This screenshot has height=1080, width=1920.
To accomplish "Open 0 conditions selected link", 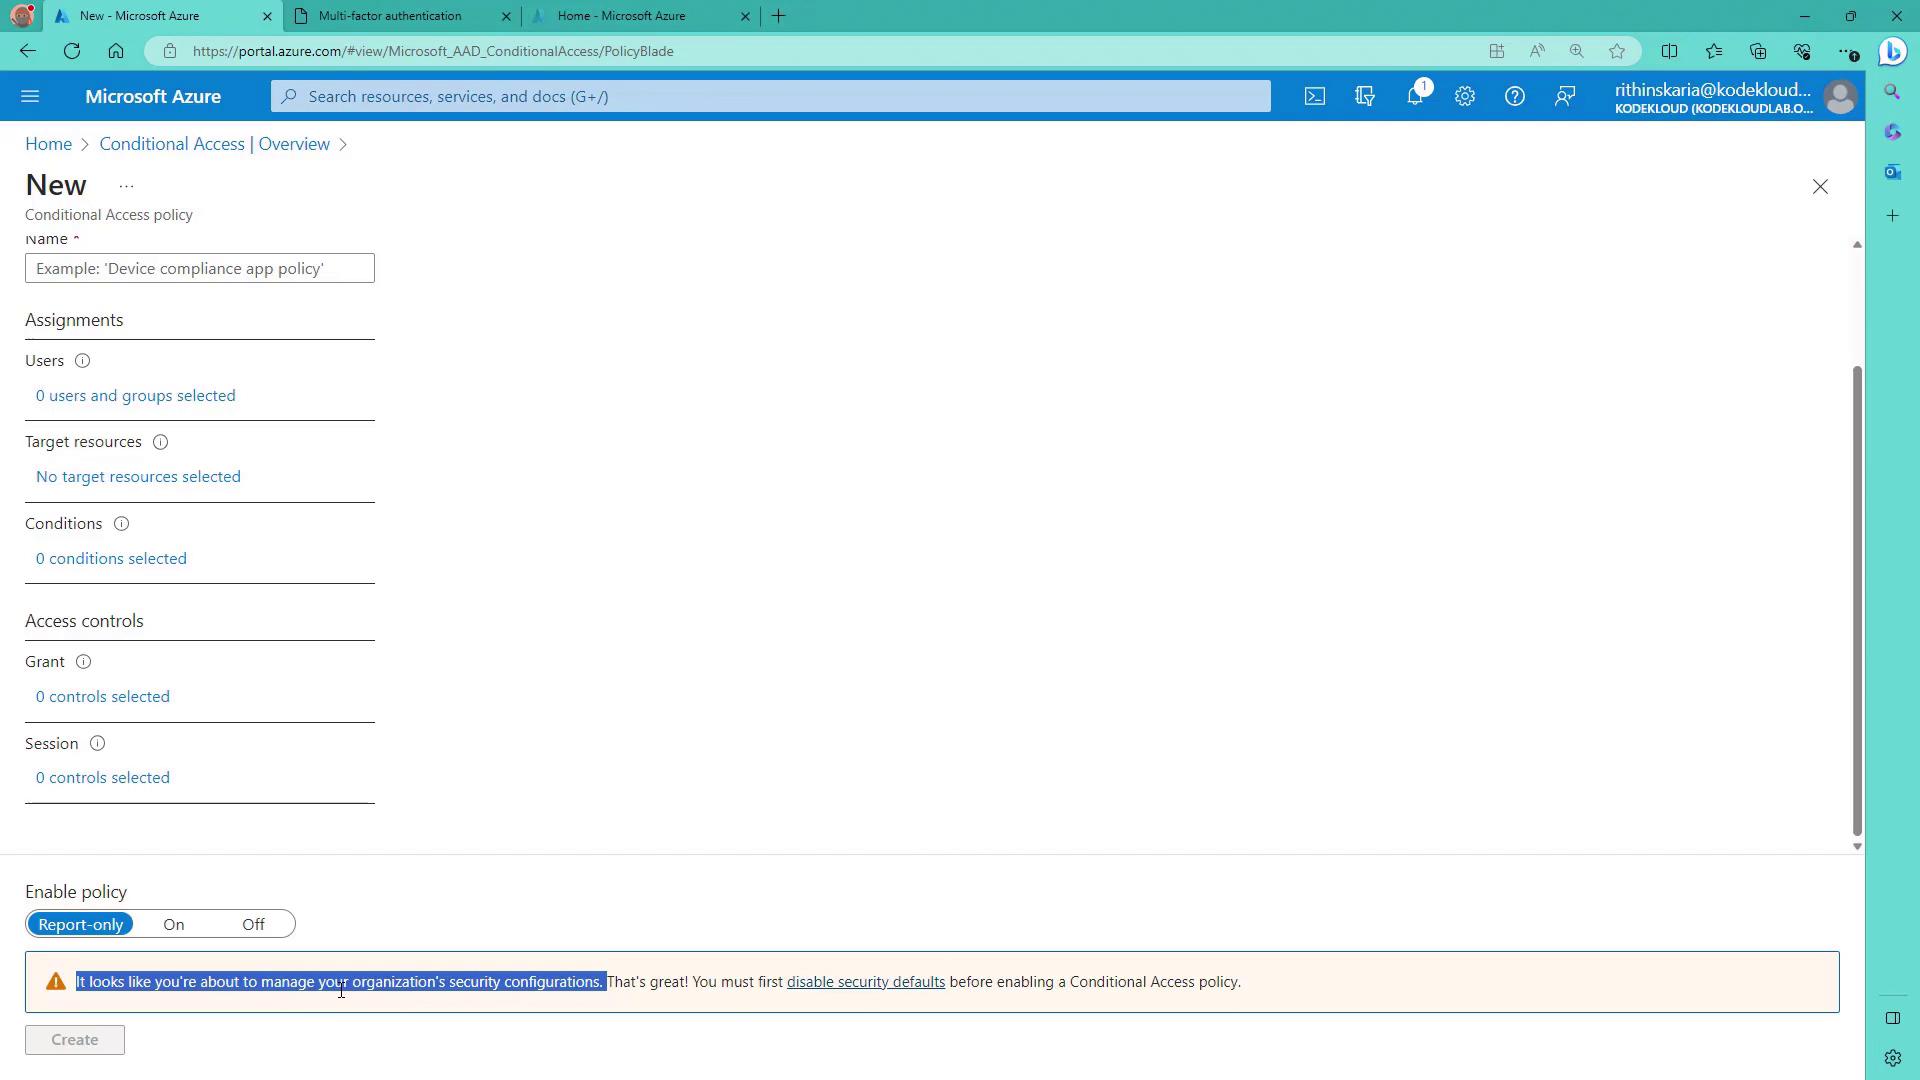I will [111, 559].
